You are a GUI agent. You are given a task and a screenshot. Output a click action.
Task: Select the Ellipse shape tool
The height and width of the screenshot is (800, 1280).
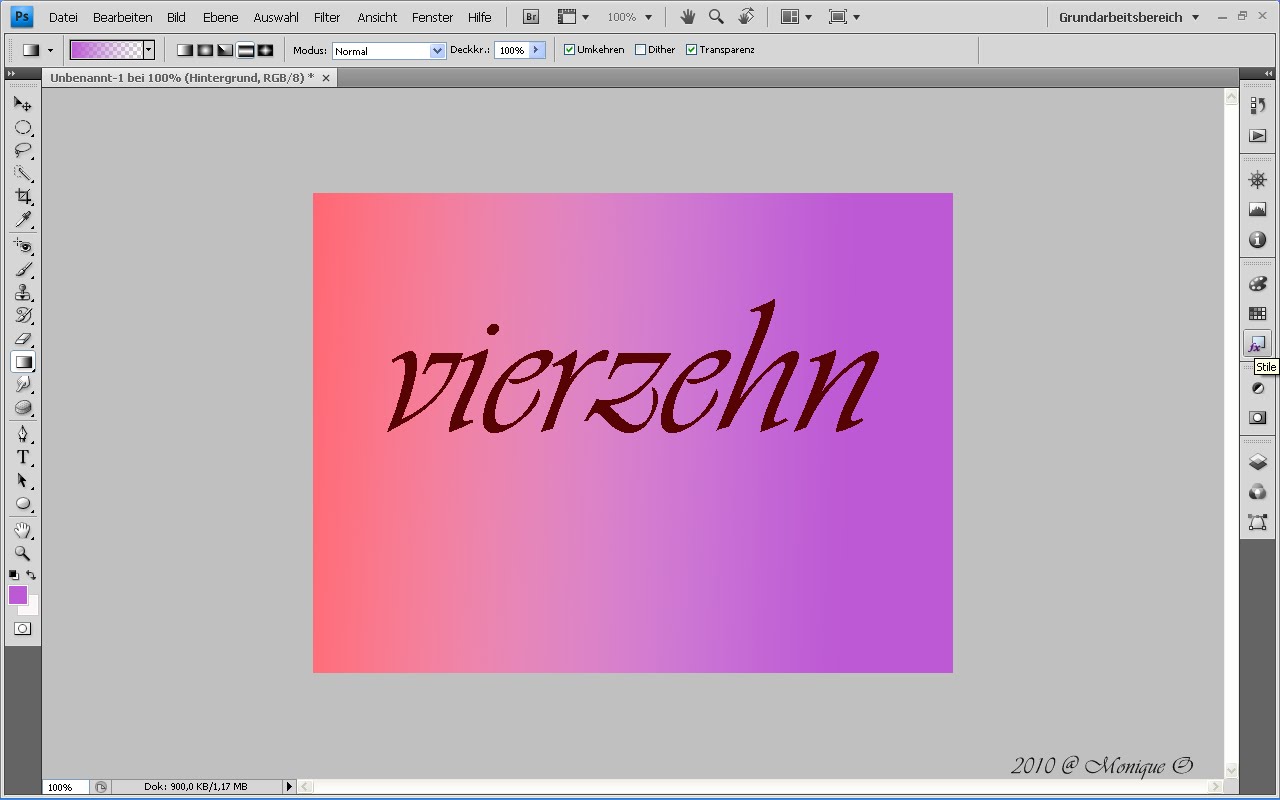pyautogui.click(x=22, y=504)
